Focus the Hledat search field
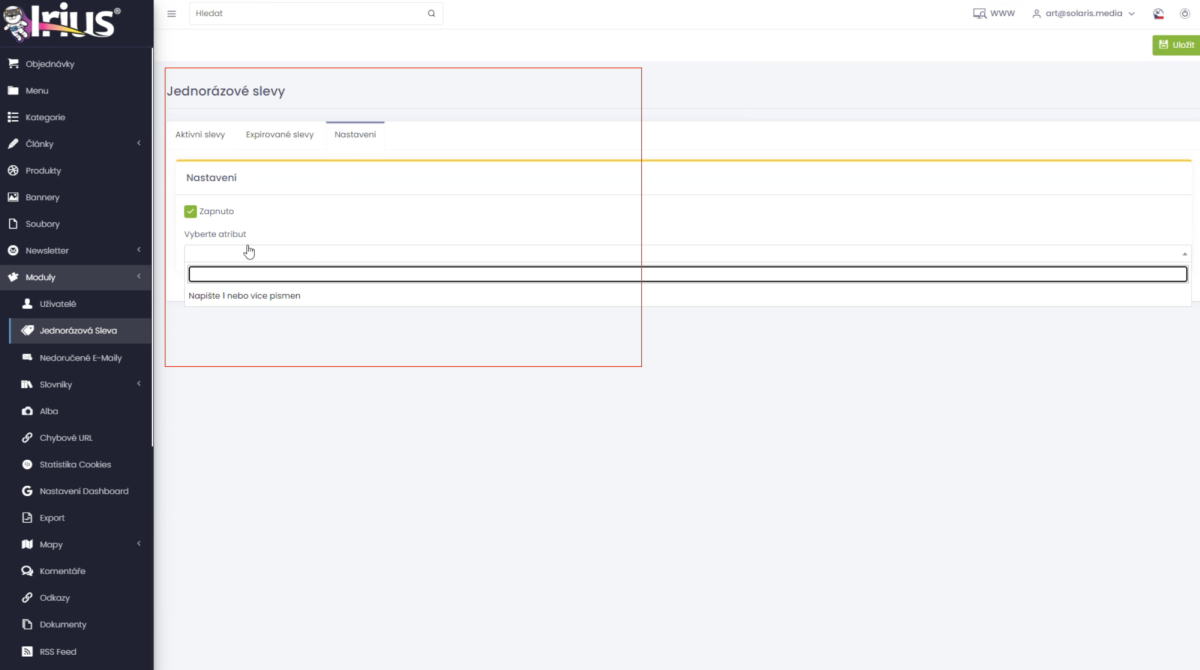The width and height of the screenshot is (1200, 670). point(316,14)
